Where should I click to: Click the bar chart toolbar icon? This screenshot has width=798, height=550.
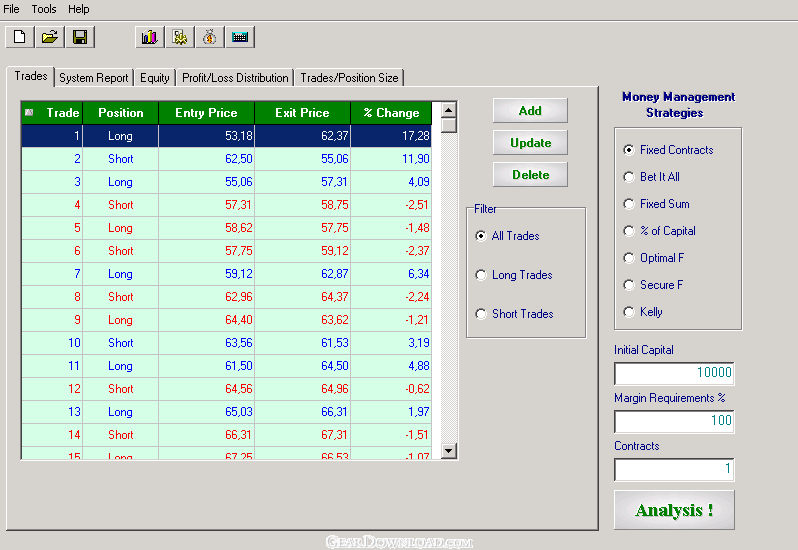tap(150, 37)
